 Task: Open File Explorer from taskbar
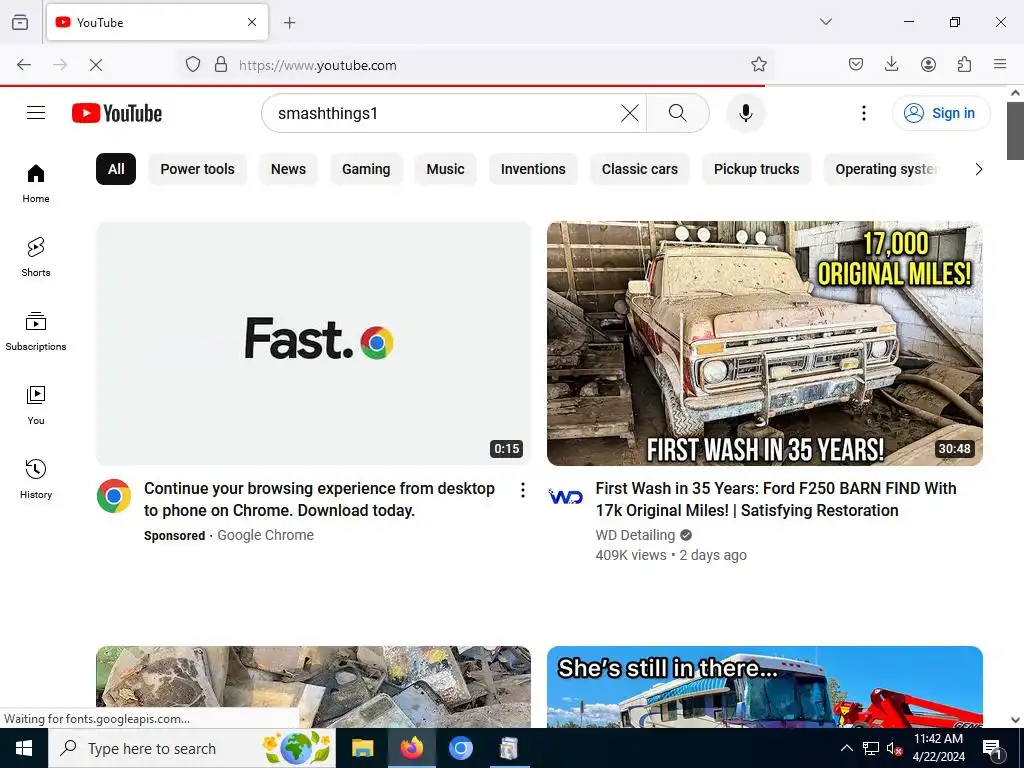click(362, 748)
